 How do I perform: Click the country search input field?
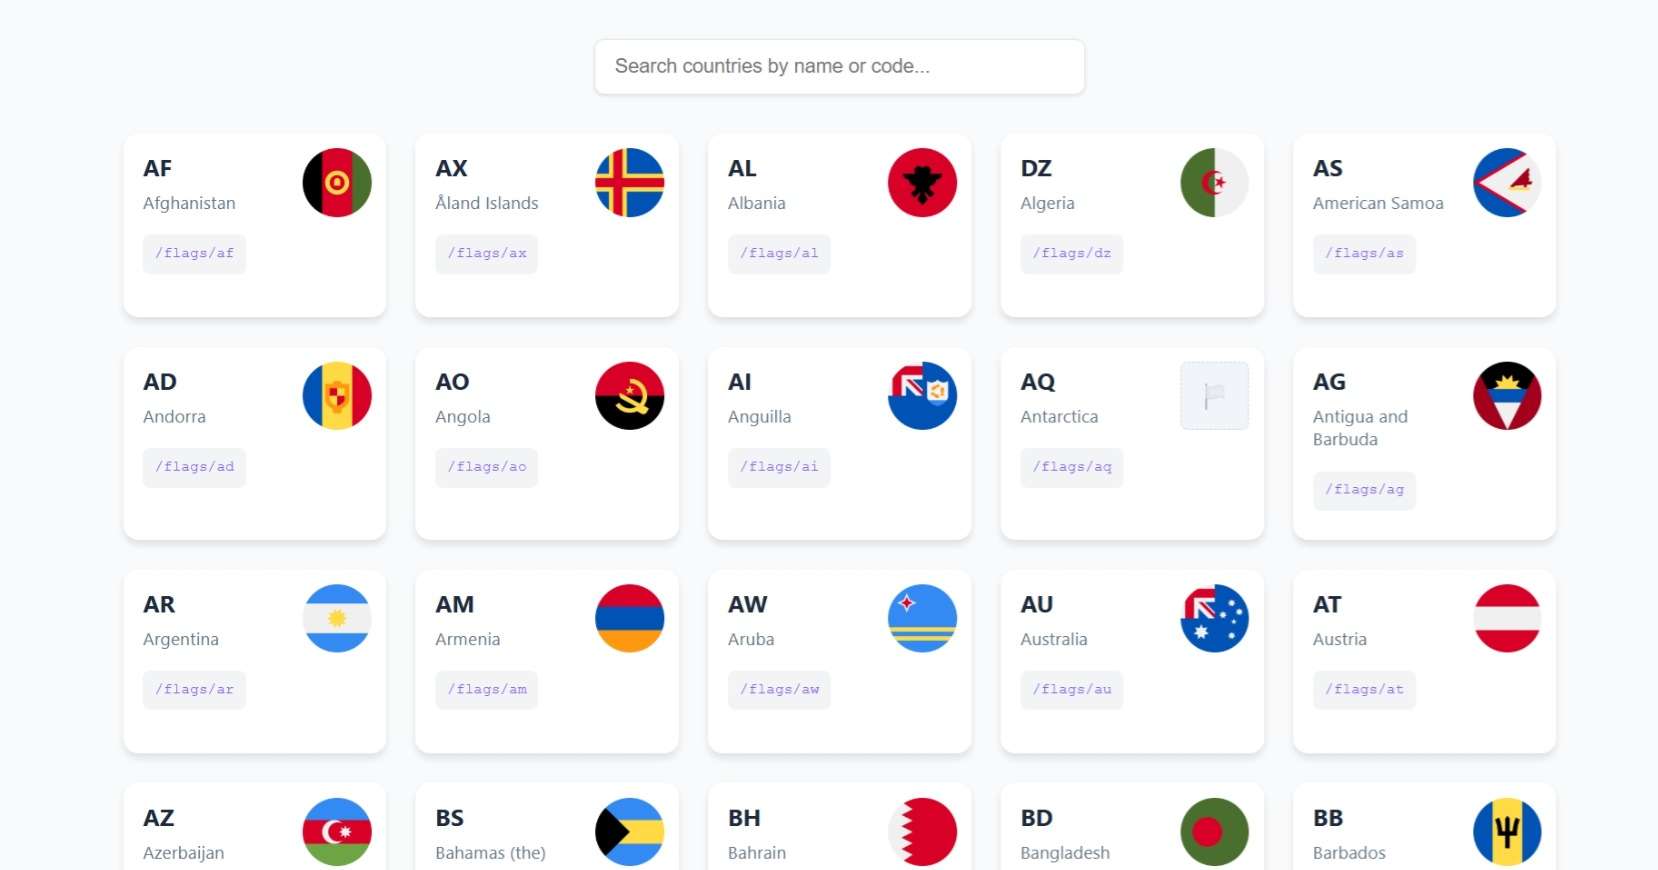839,66
